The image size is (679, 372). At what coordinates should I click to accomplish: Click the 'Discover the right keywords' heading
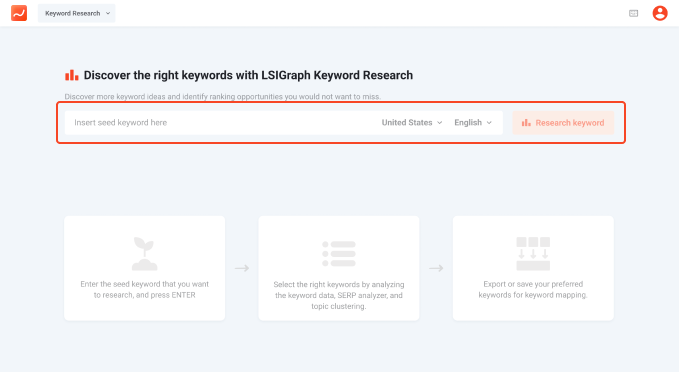click(x=248, y=75)
